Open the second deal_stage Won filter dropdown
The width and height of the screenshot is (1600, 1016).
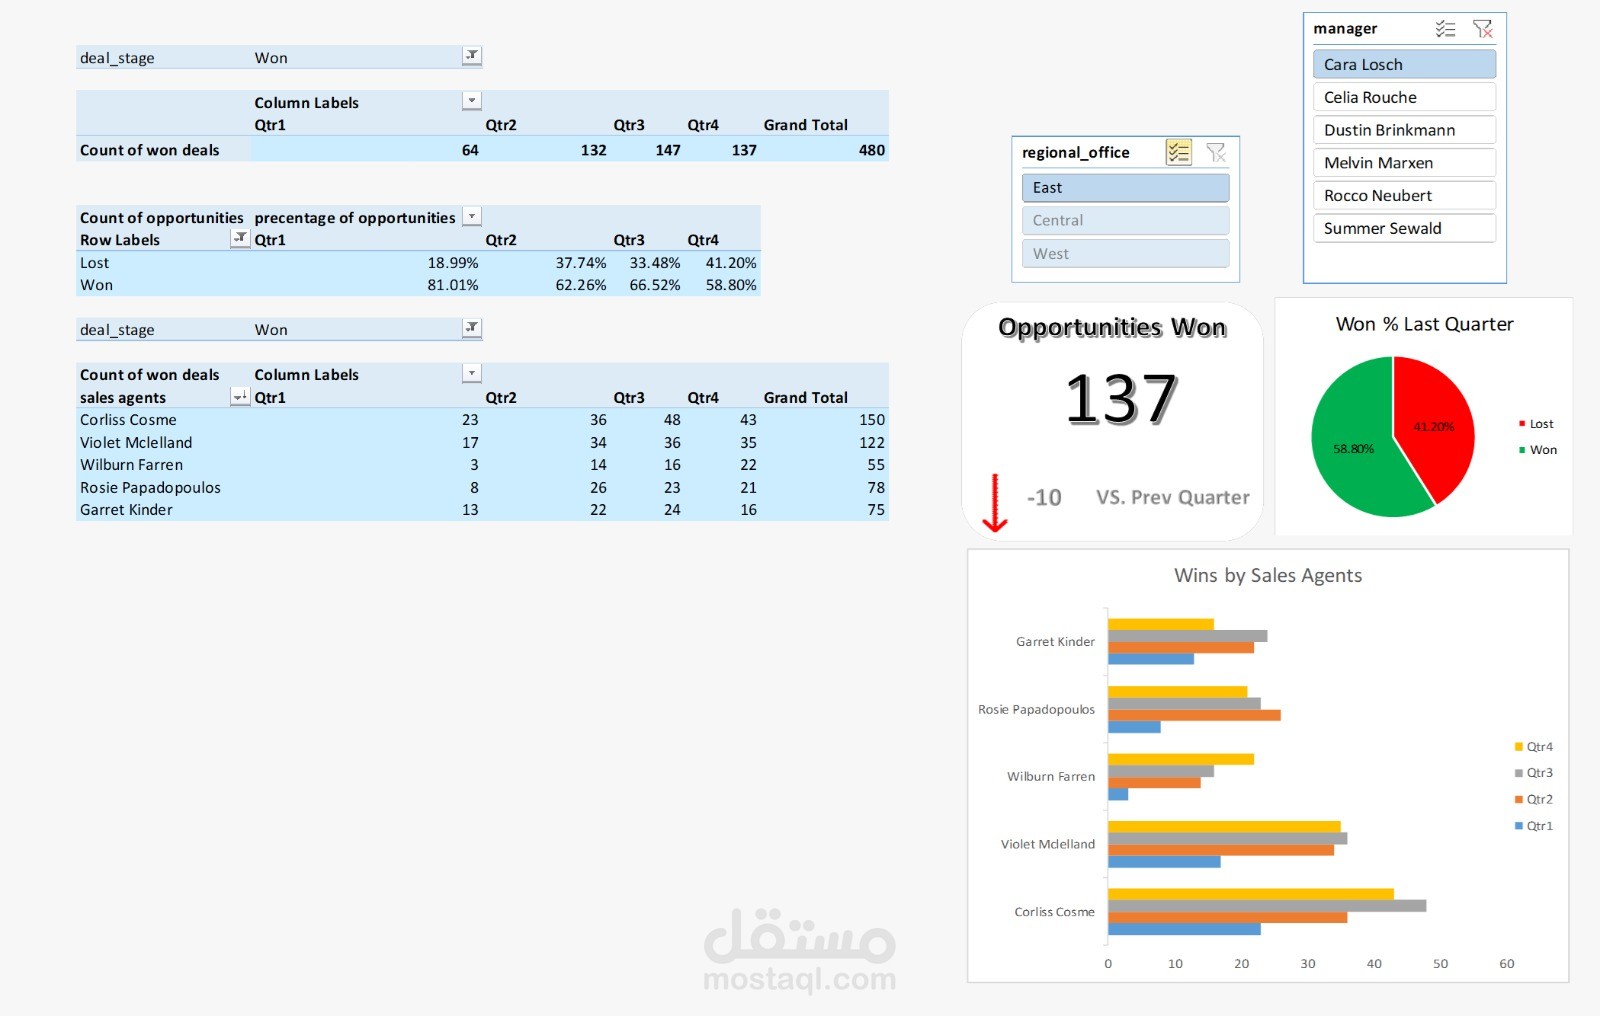click(x=472, y=328)
